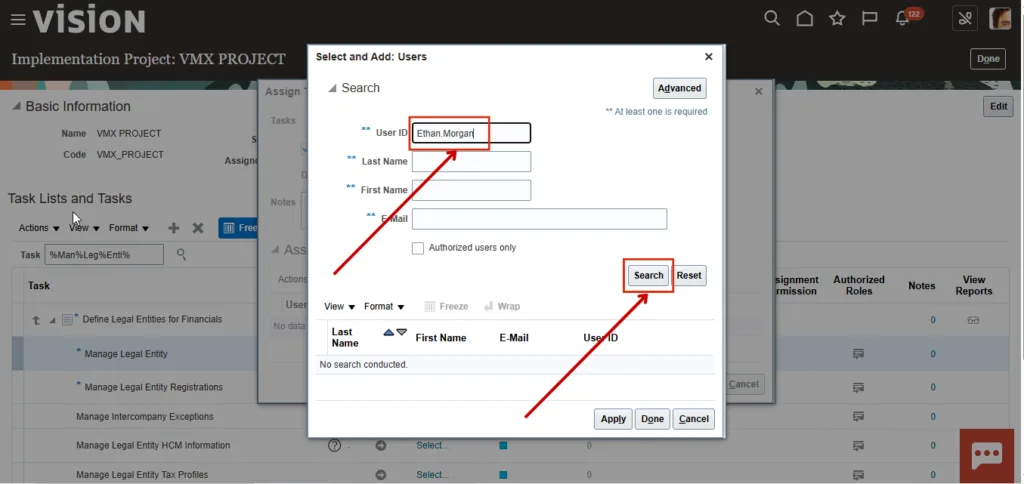Open the chat assistant icon
This screenshot has width=1024, height=484.
point(986,453)
